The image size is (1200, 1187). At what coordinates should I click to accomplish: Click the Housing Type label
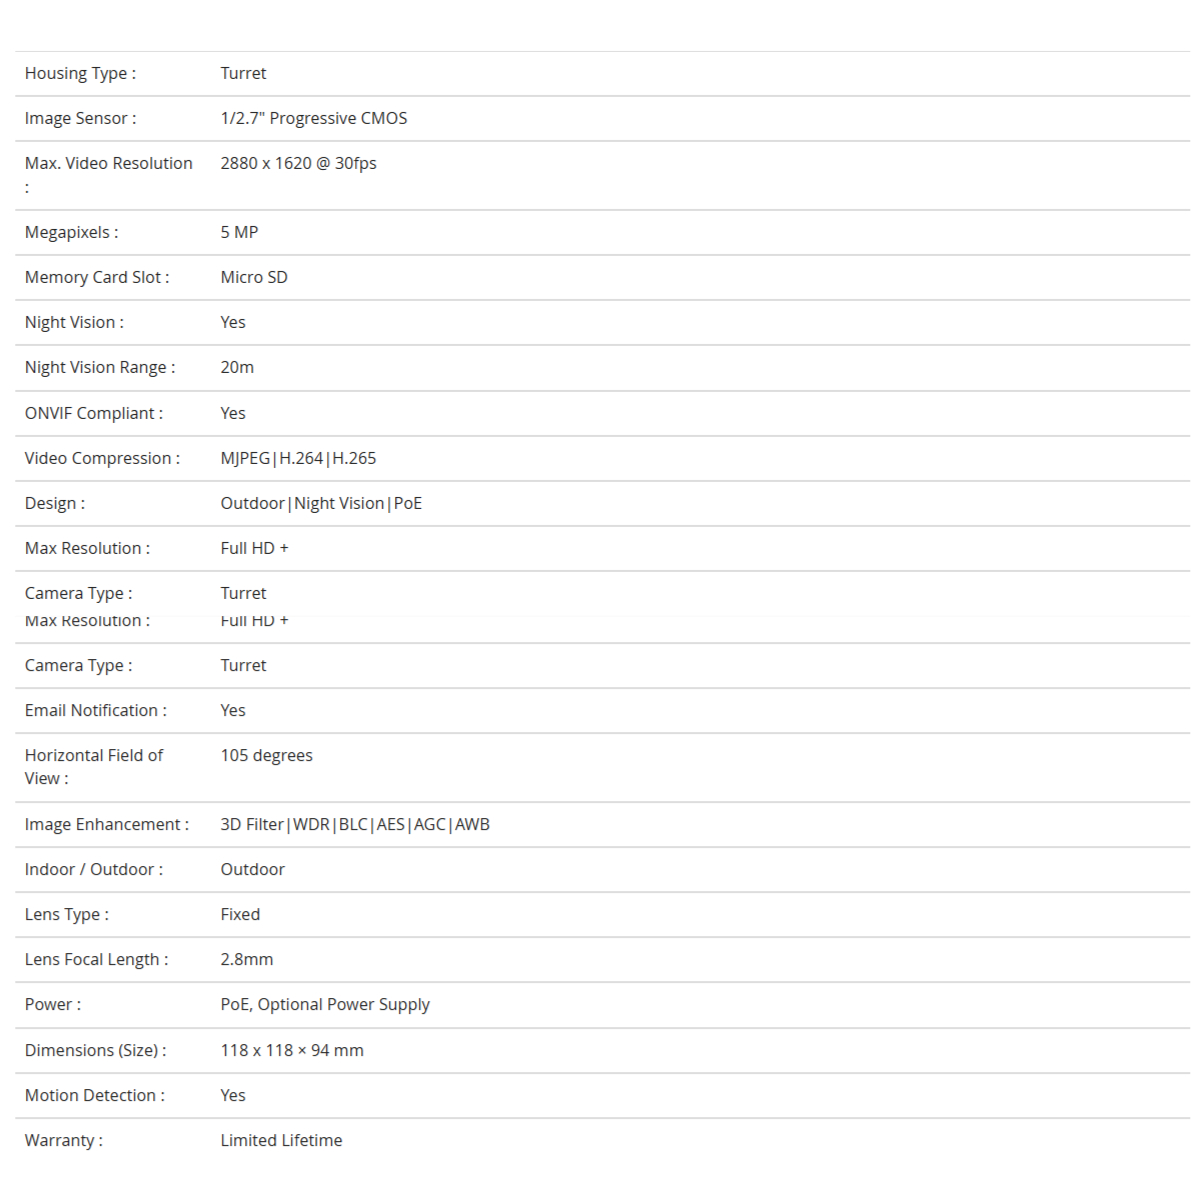tap(80, 73)
